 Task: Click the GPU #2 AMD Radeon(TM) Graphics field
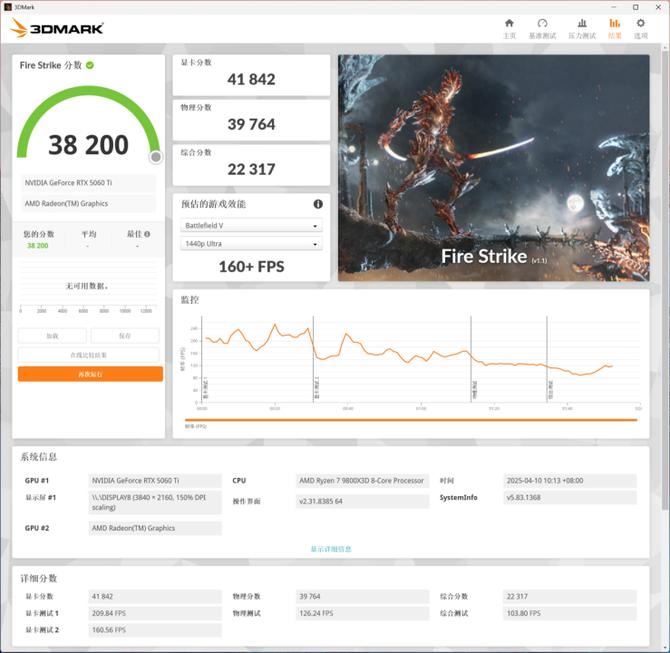click(155, 528)
